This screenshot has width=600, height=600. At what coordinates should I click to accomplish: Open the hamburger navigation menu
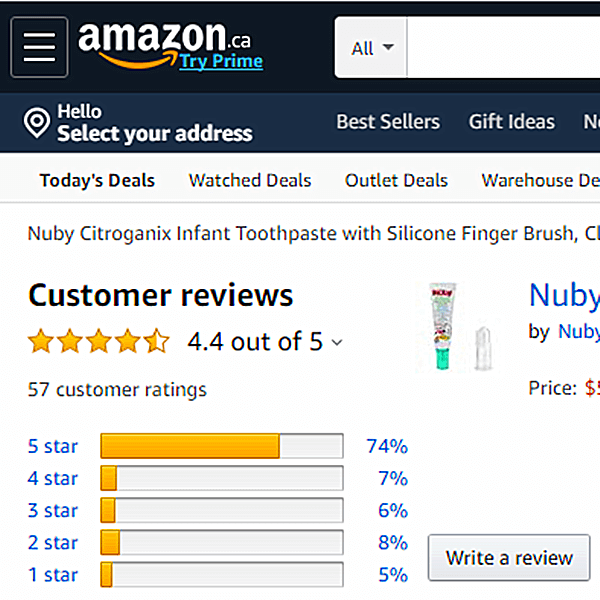point(39,47)
